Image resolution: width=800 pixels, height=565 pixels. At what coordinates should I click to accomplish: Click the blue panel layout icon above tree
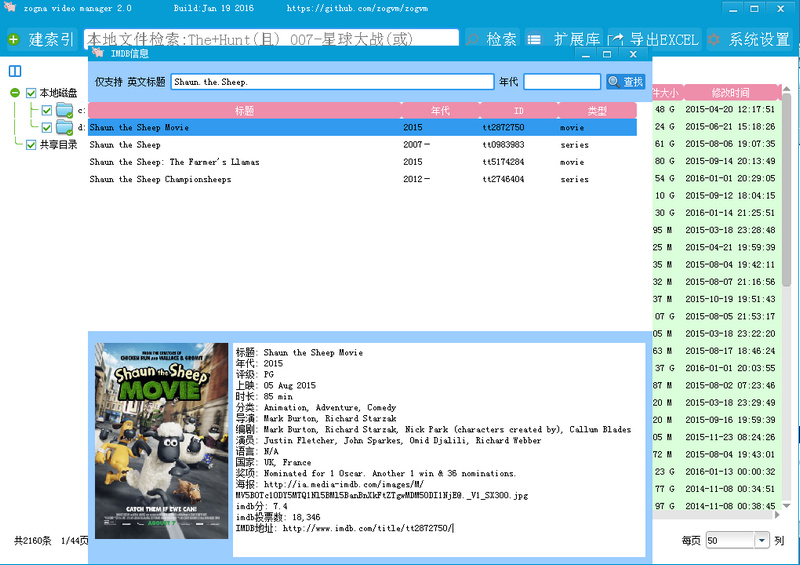click(15, 72)
